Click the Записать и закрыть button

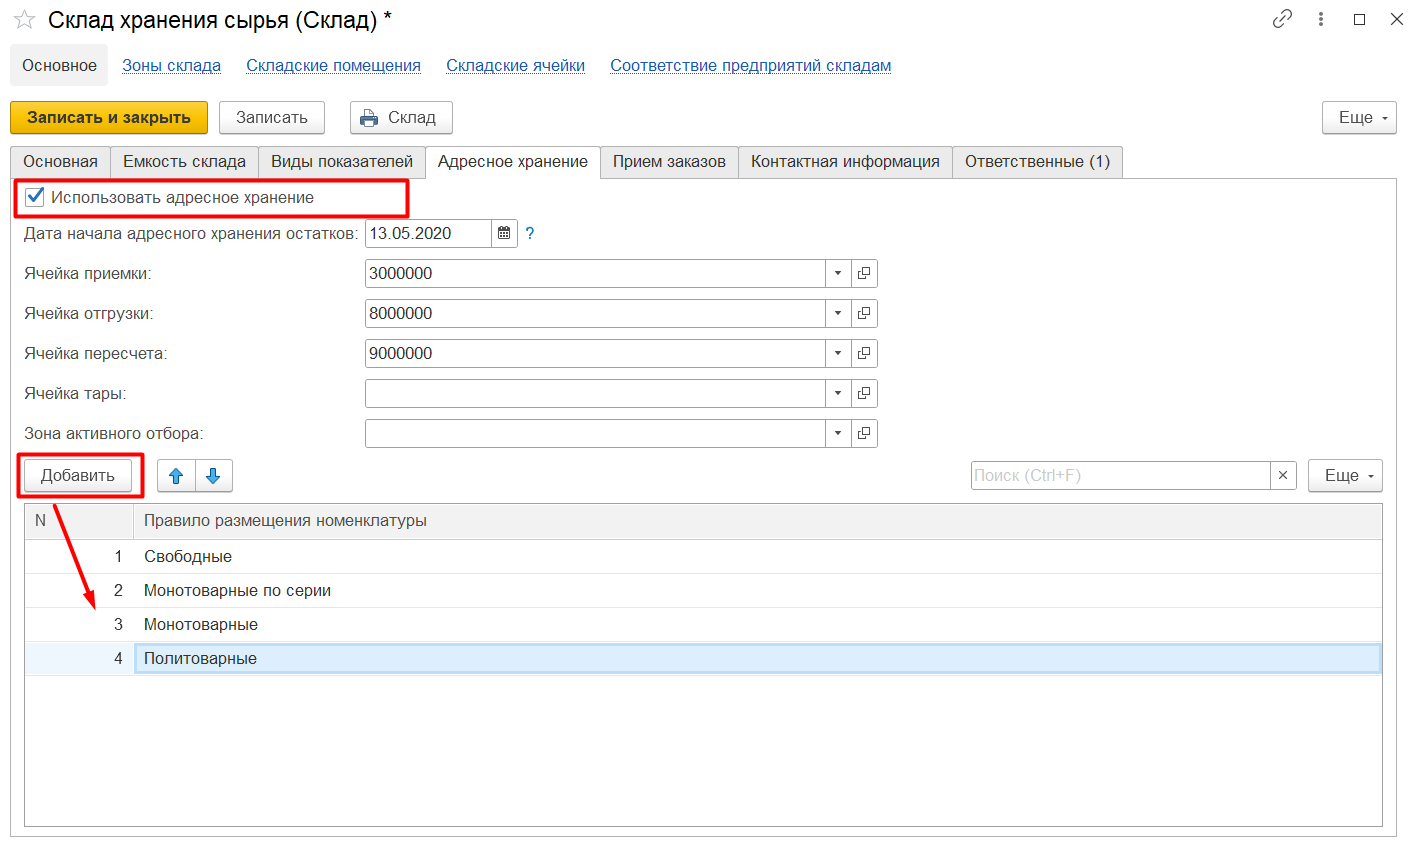point(109,117)
